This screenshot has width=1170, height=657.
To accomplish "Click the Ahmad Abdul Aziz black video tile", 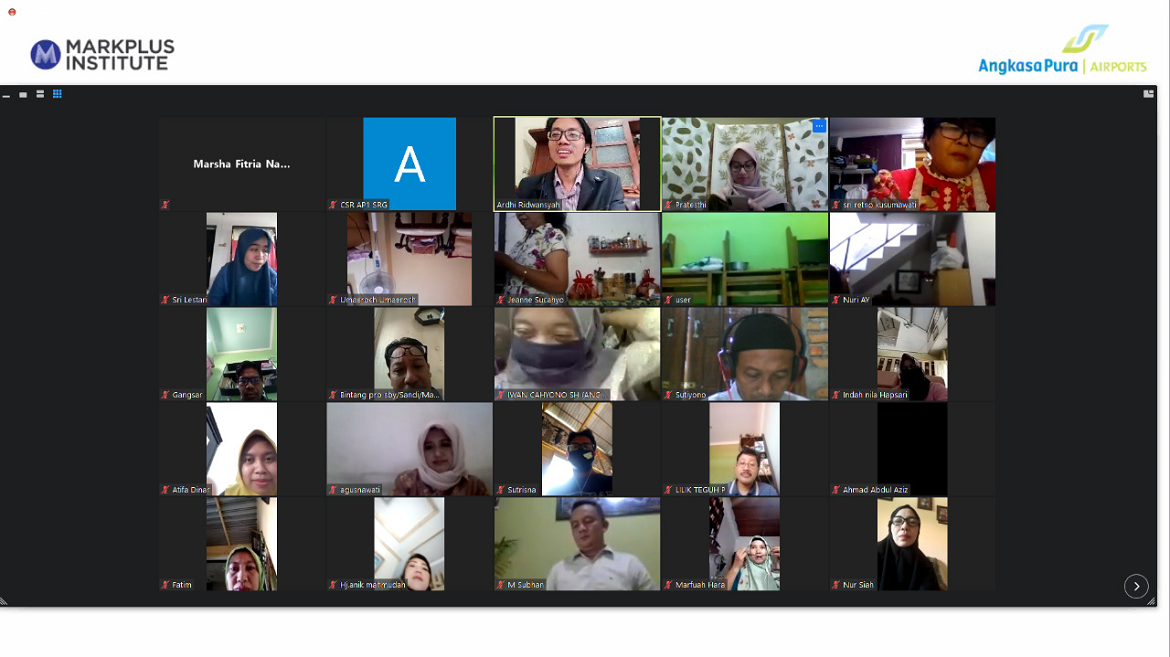I will 912,447.
